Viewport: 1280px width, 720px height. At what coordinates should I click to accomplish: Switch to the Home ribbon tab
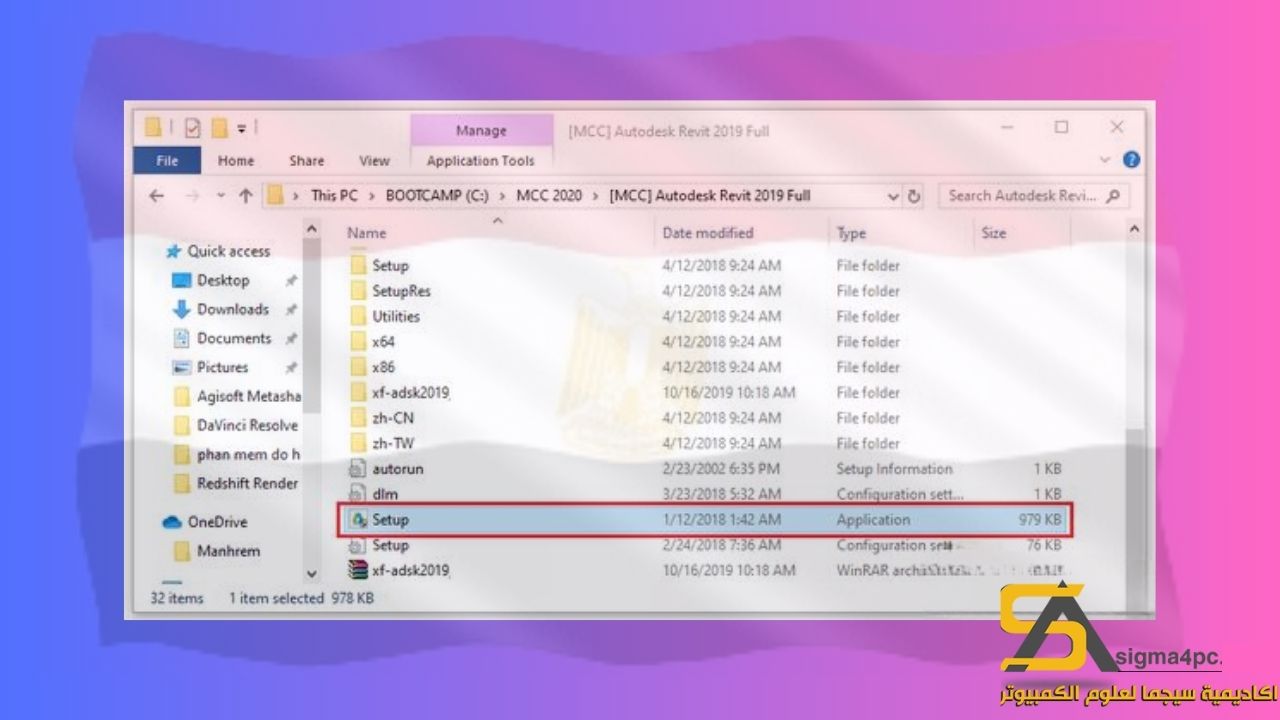pyautogui.click(x=236, y=160)
